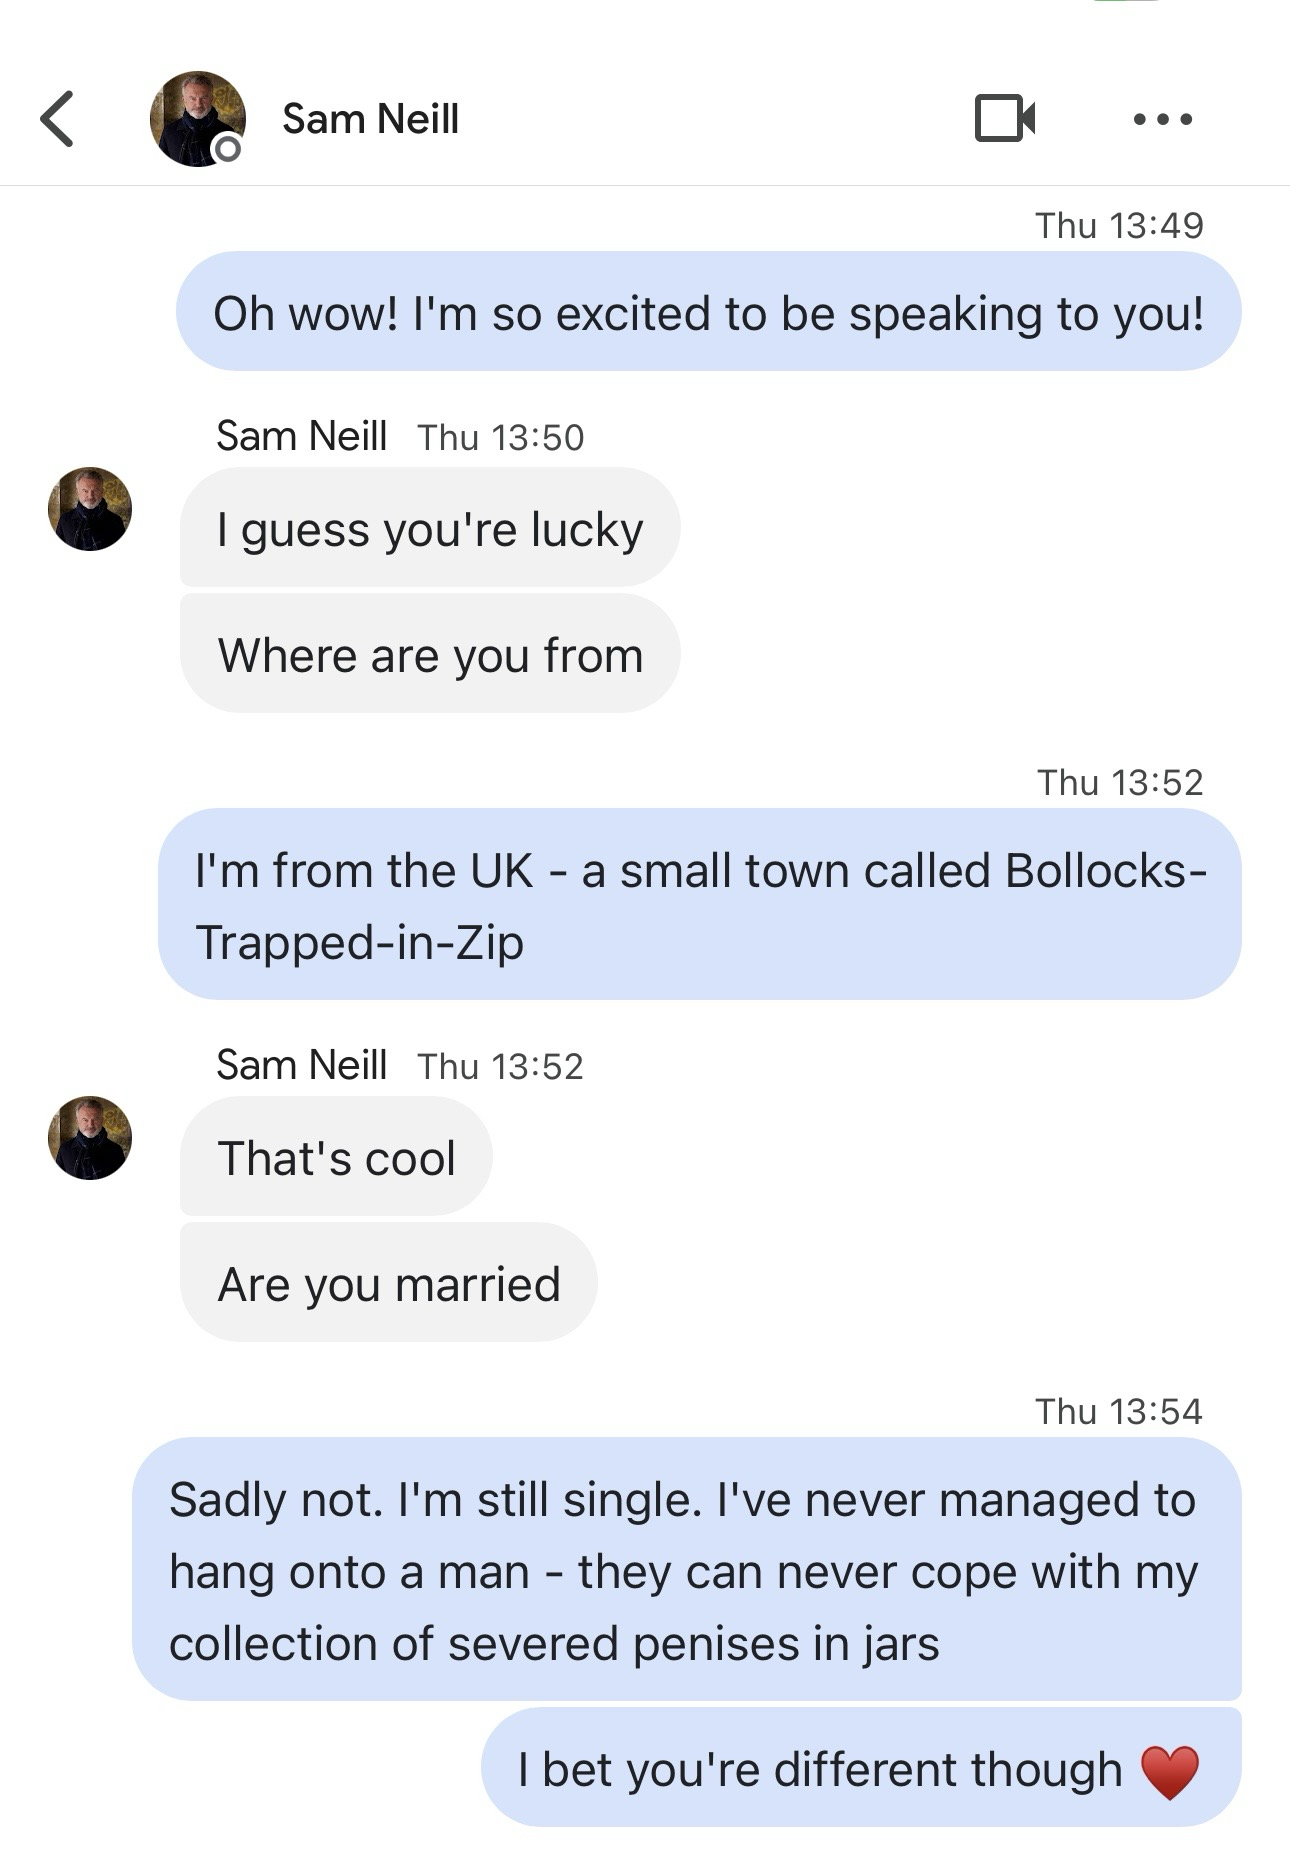Image resolution: width=1290 pixels, height=1870 pixels.
Task: Tap the "I'm from the UK" message bubble
Action: coord(700,905)
